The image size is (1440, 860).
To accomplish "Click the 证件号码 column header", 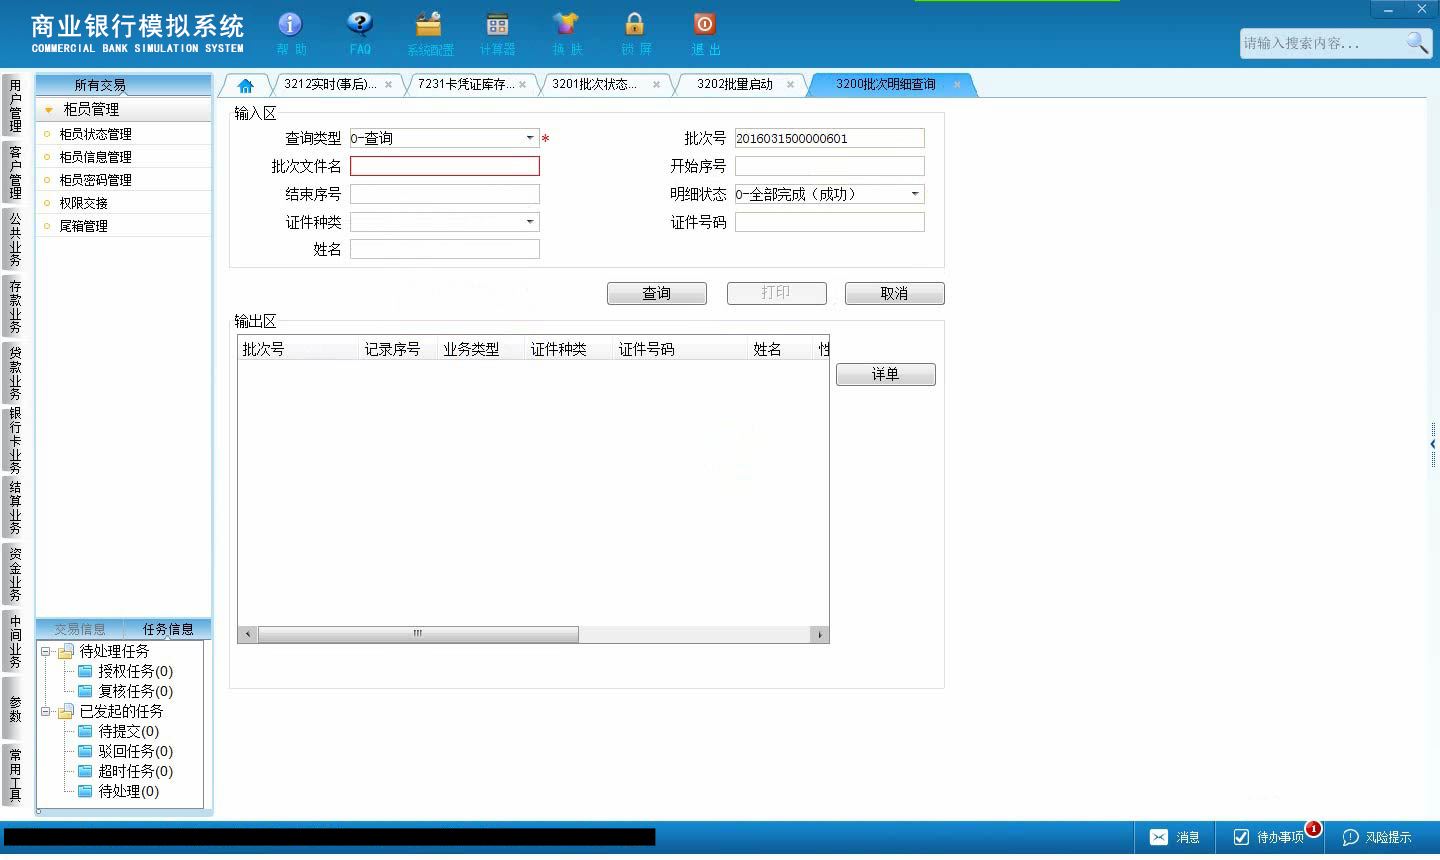I will (x=680, y=349).
